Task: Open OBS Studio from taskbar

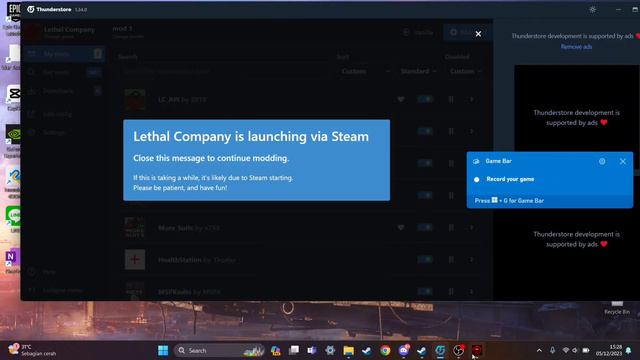Action: (x=458, y=350)
